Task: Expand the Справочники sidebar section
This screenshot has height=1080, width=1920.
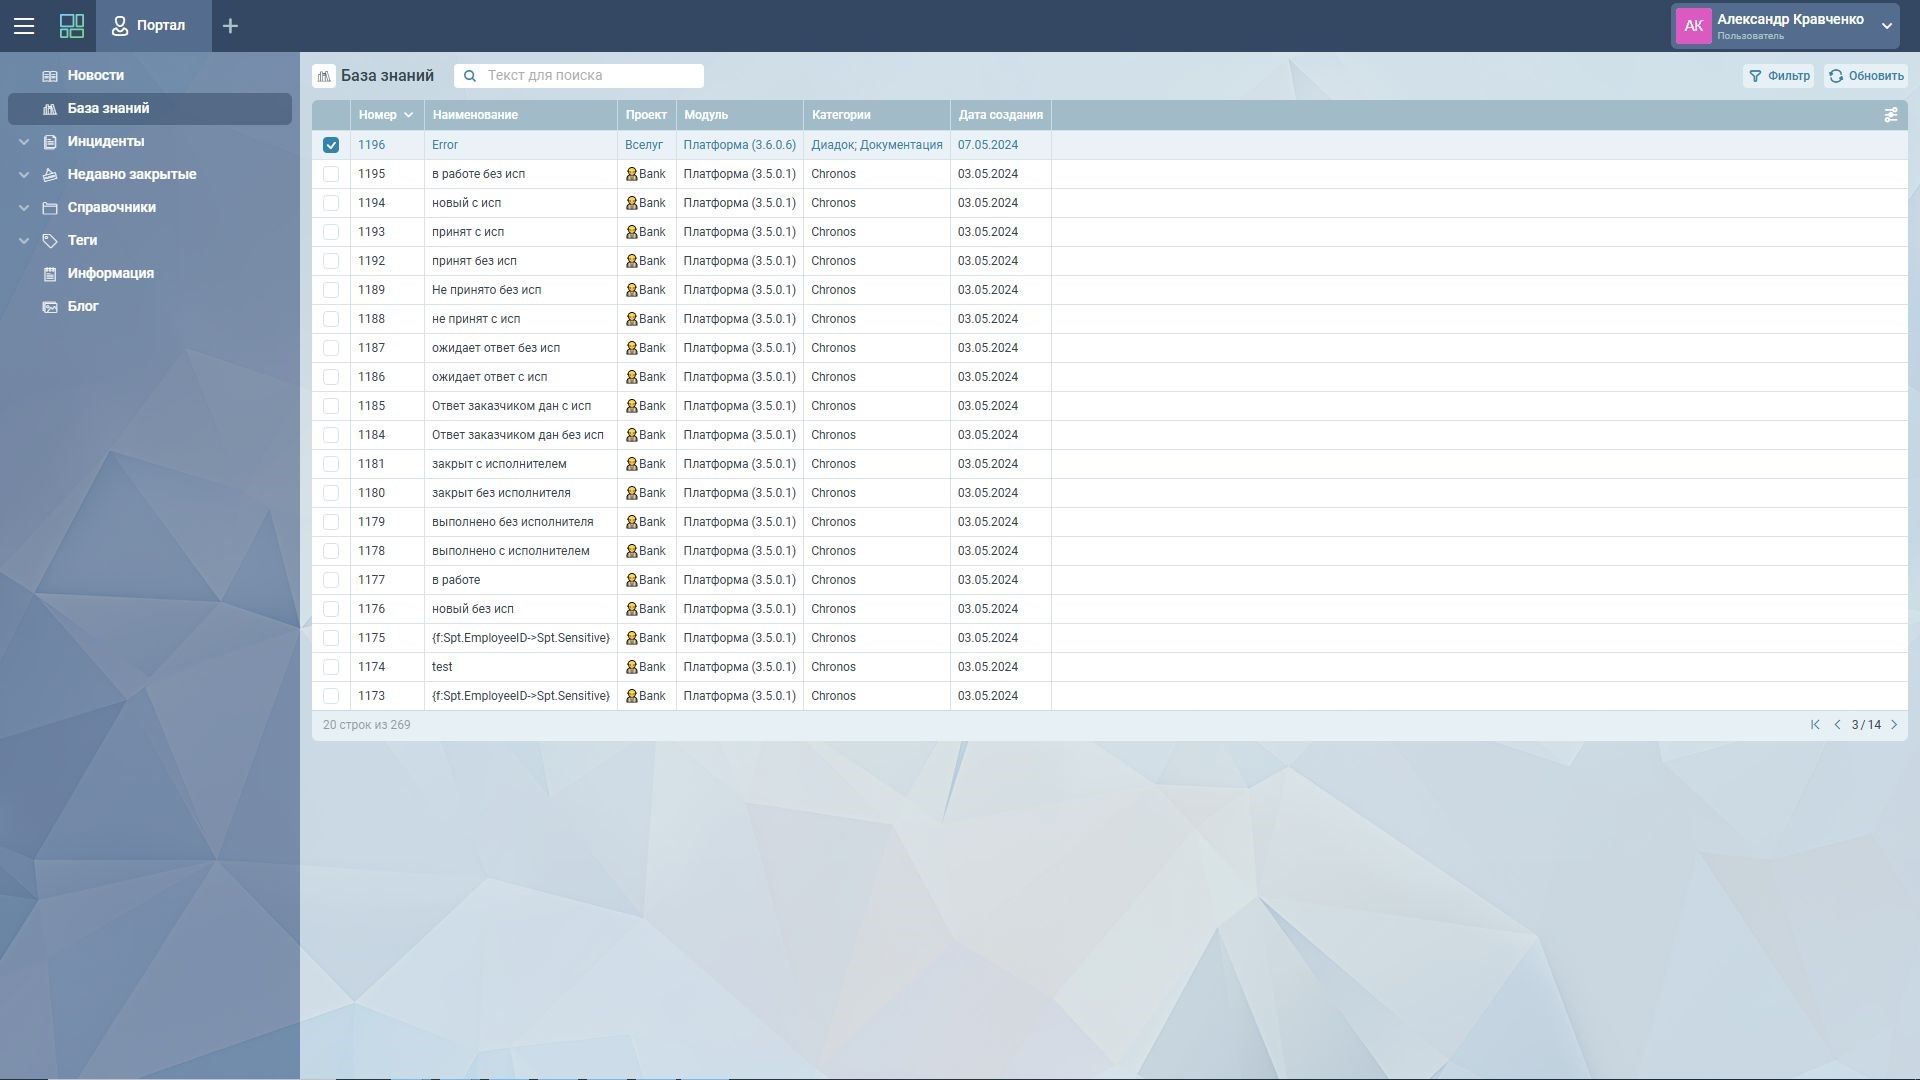Action: pos(24,208)
